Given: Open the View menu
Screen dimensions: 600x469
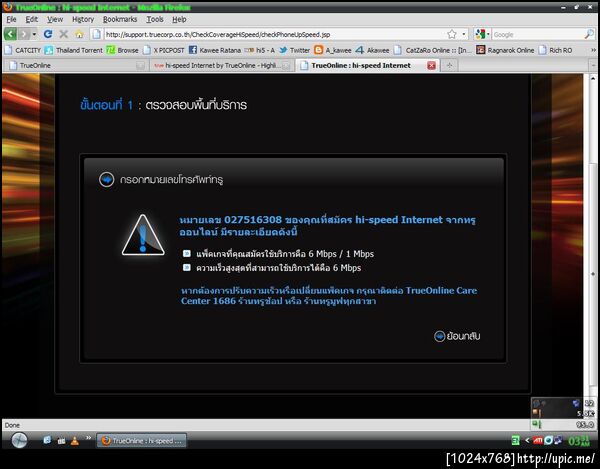Looking at the screenshot, I should click(55, 19).
